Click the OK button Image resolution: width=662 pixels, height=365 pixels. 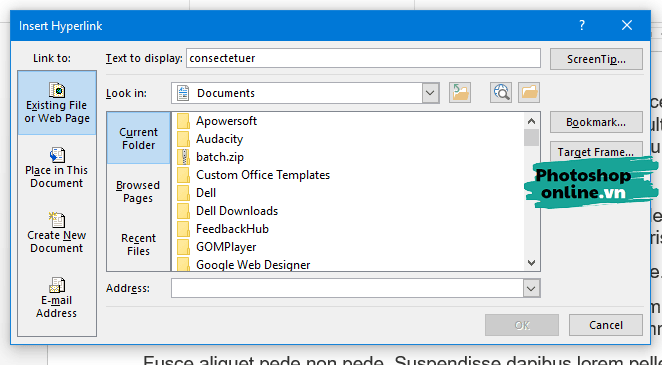click(522, 325)
